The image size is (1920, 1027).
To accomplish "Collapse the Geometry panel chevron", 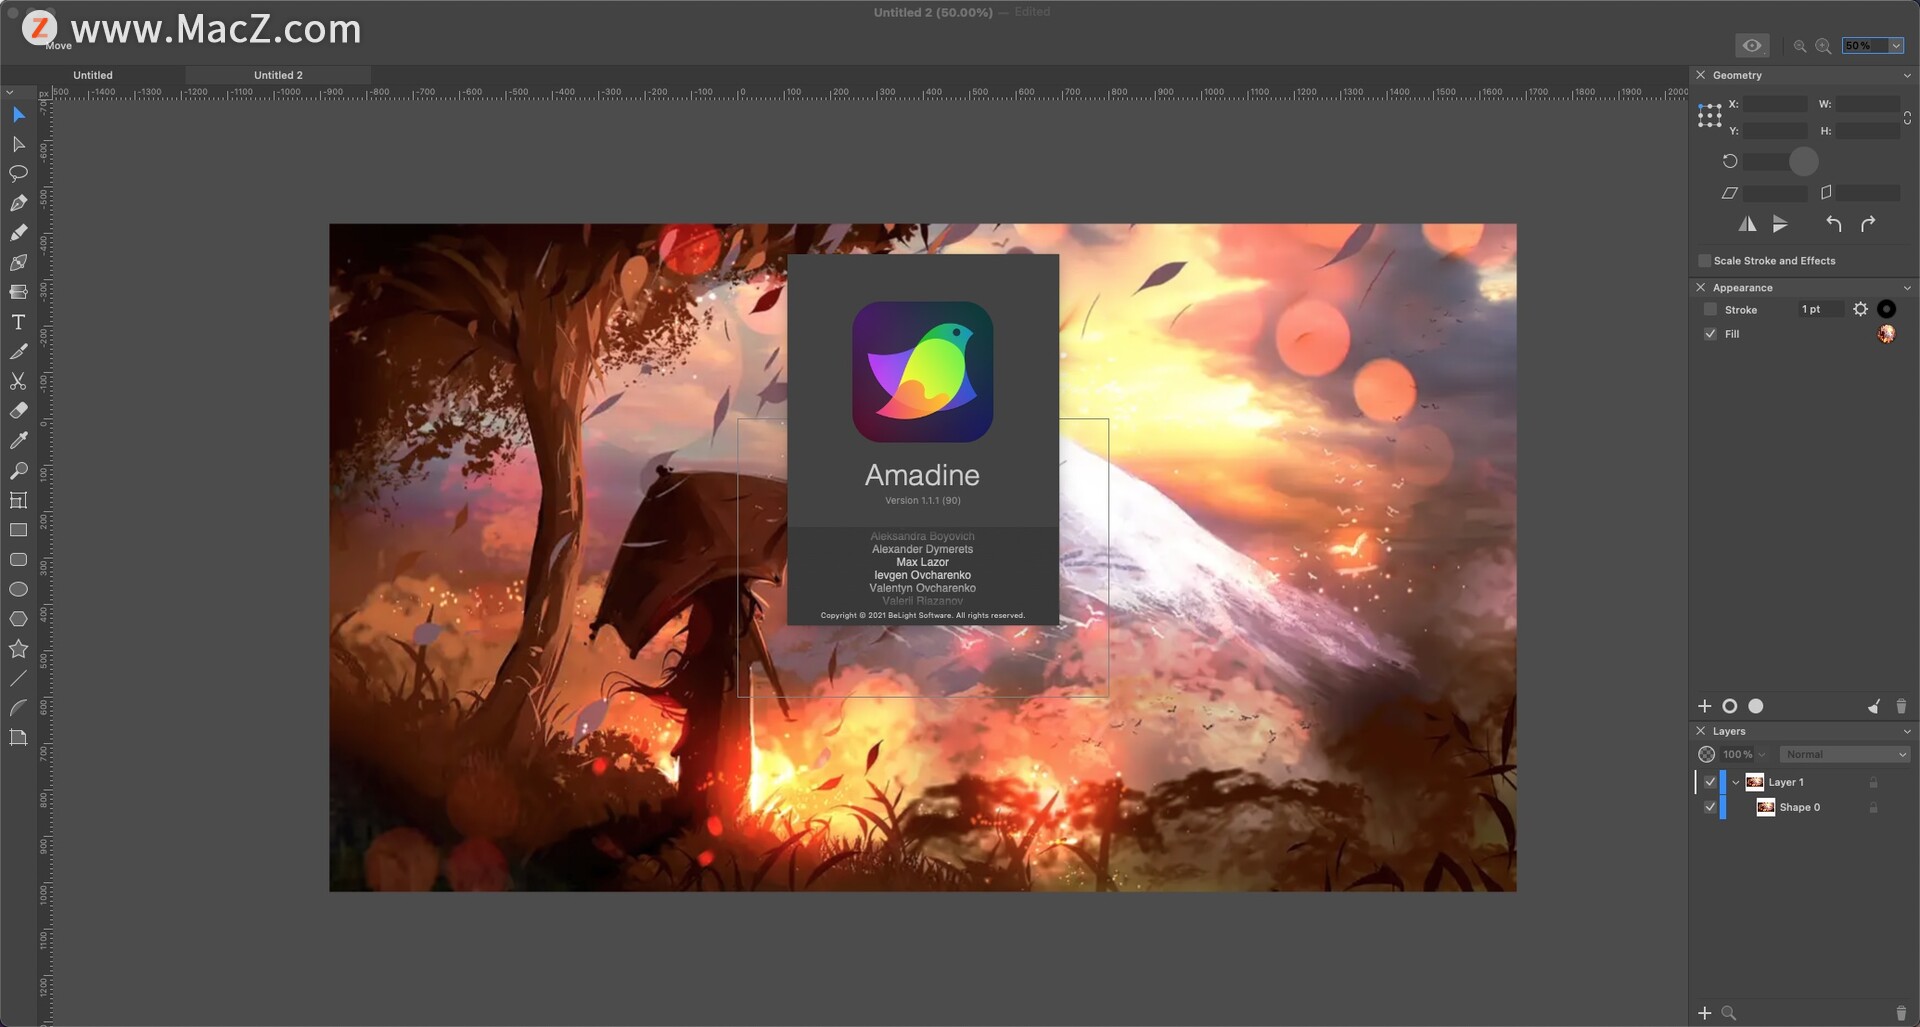I will 1906,76.
